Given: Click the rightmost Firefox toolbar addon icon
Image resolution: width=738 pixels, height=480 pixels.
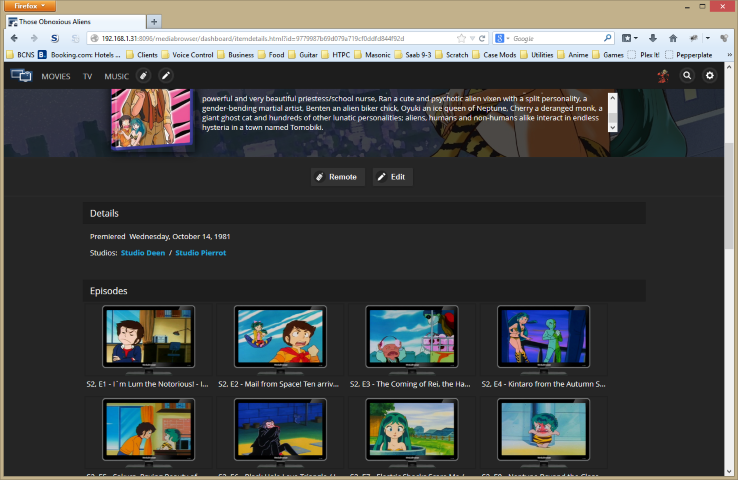Looking at the screenshot, I should (724, 38).
